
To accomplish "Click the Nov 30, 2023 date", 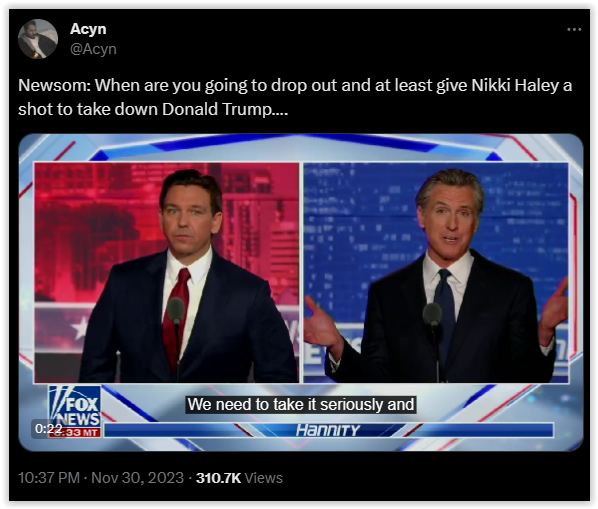I will click(137, 478).
